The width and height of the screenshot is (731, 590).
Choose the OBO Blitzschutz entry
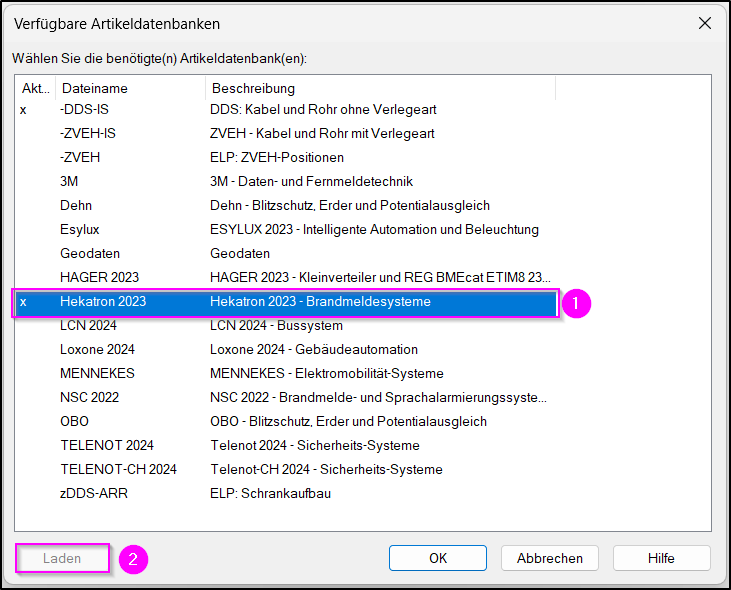(x=286, y=421)
